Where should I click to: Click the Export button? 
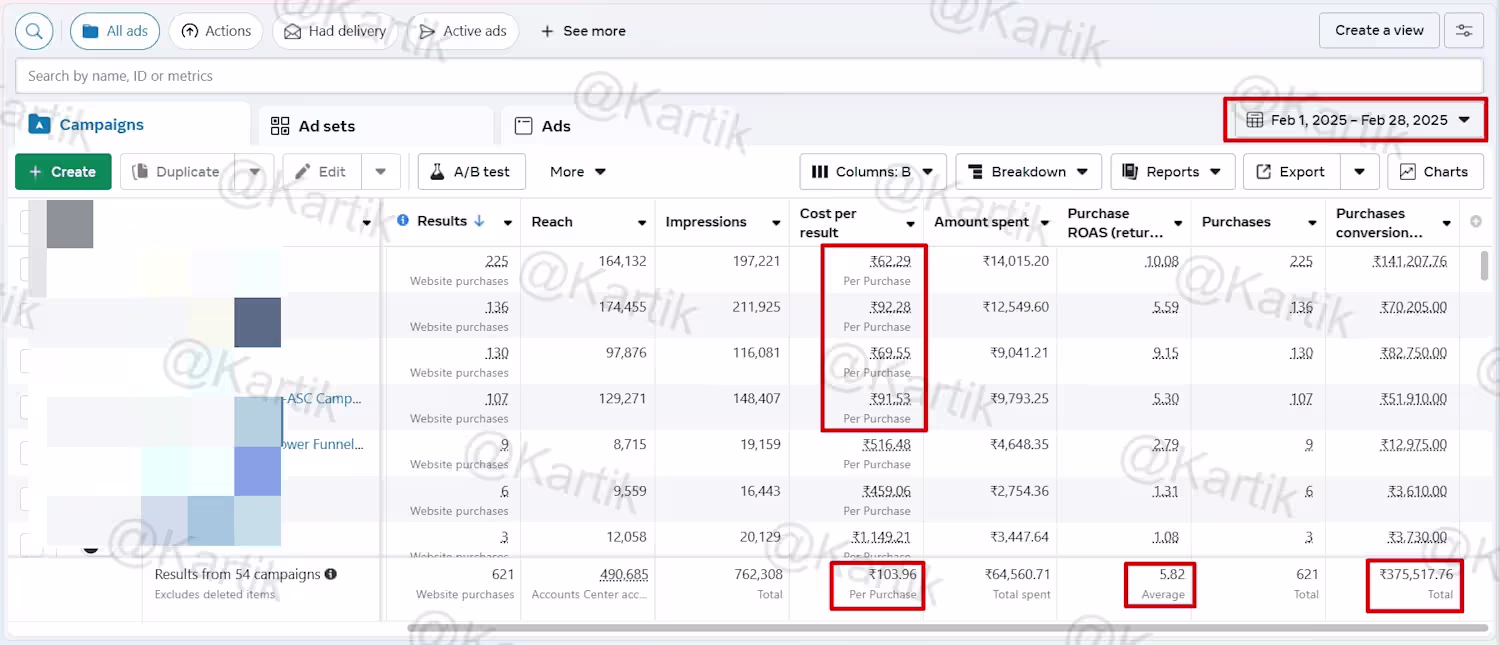pos(1290,172)
